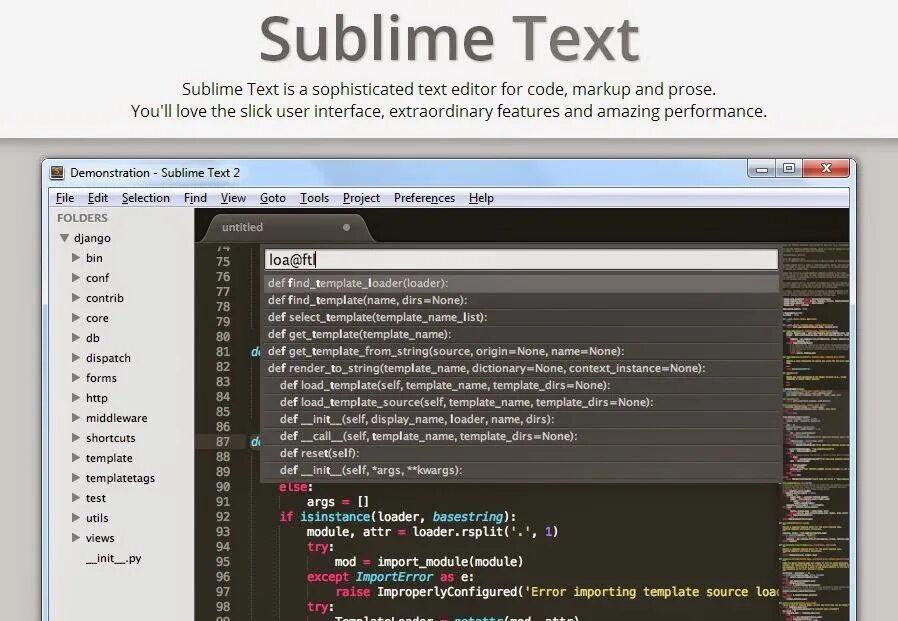
Task: Click the code minimap on the right
Action: pos(815,430)
